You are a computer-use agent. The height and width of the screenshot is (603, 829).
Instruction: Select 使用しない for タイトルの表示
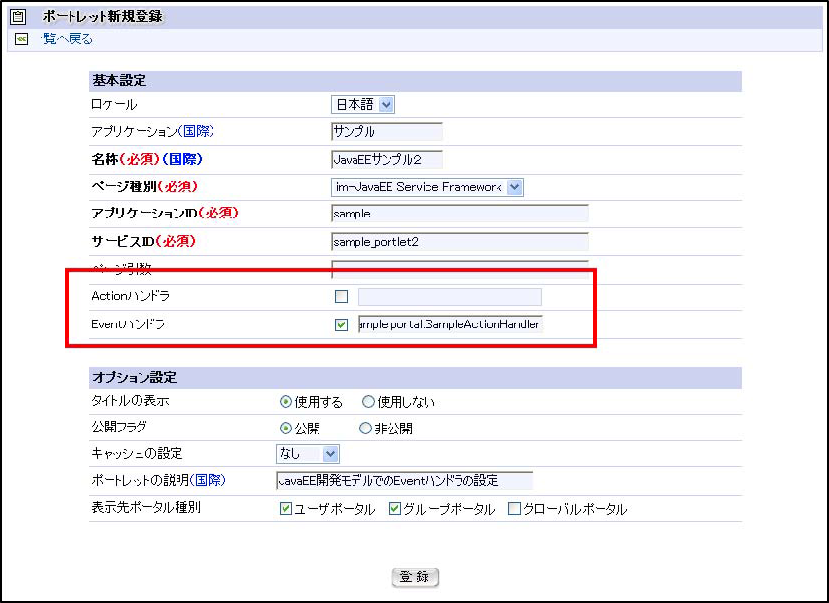tap(368, 402)
